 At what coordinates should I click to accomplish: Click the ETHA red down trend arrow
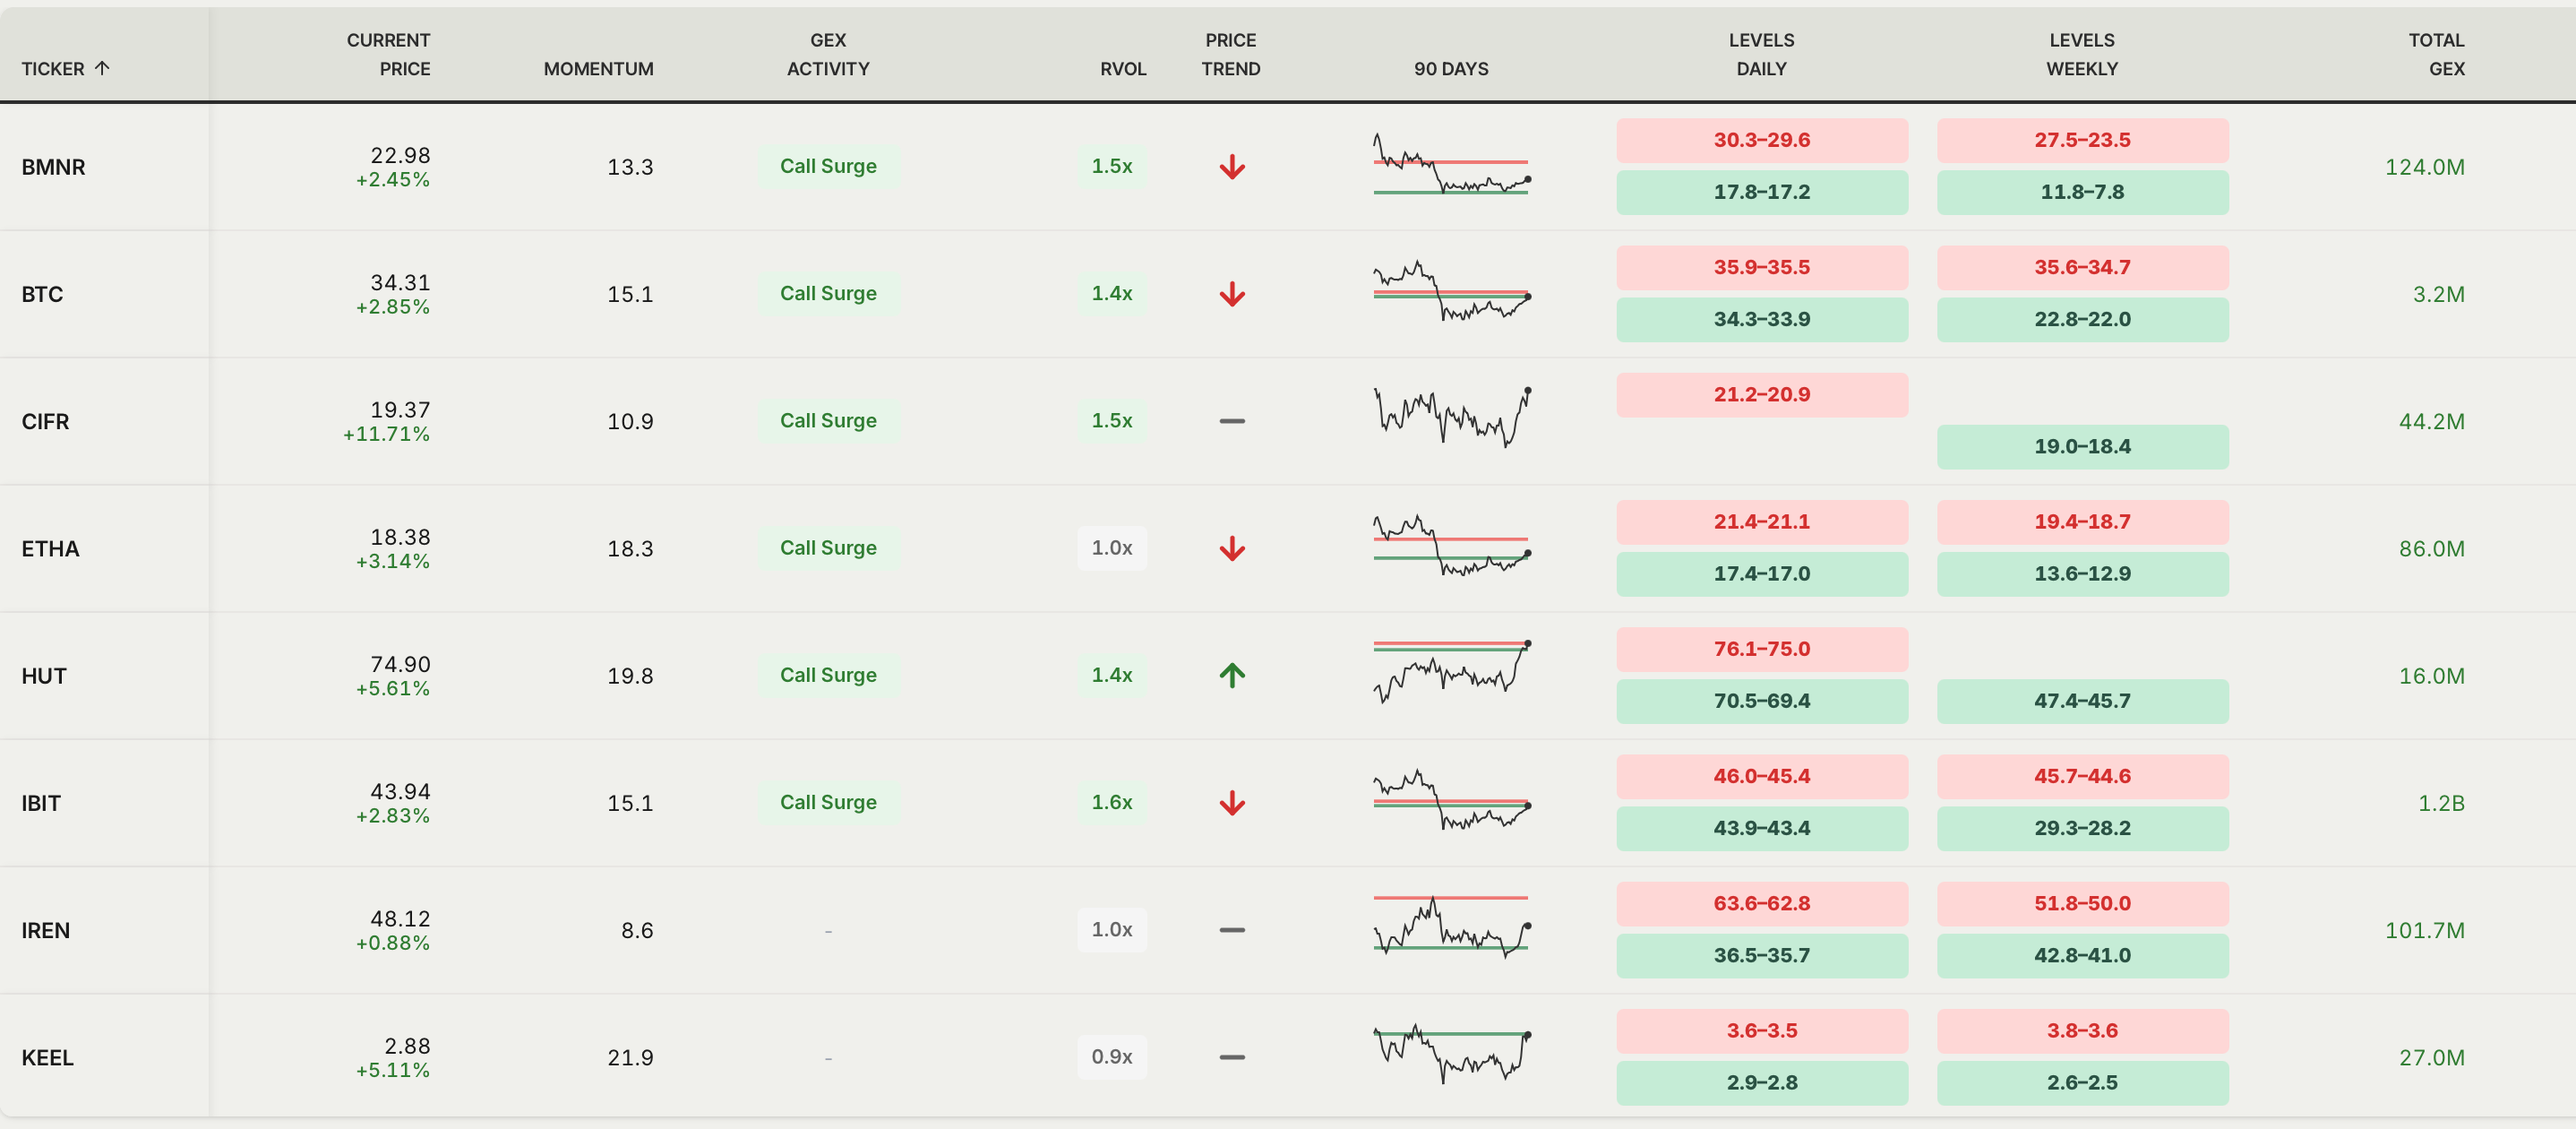point(1232,549)
